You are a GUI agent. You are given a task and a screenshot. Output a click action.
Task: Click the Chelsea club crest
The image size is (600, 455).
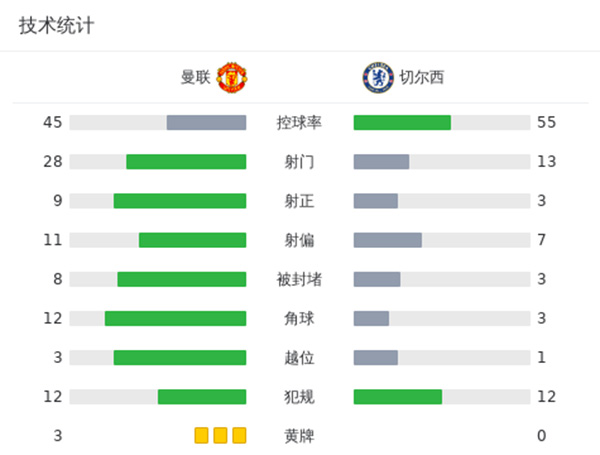point(377,77)
